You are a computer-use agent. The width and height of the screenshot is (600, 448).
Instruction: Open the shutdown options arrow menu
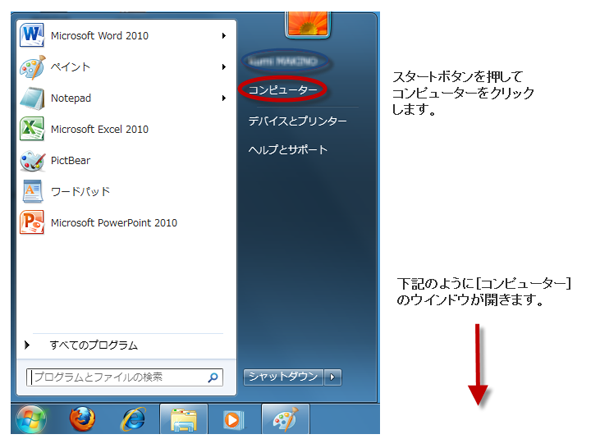[x=333, y=377]
